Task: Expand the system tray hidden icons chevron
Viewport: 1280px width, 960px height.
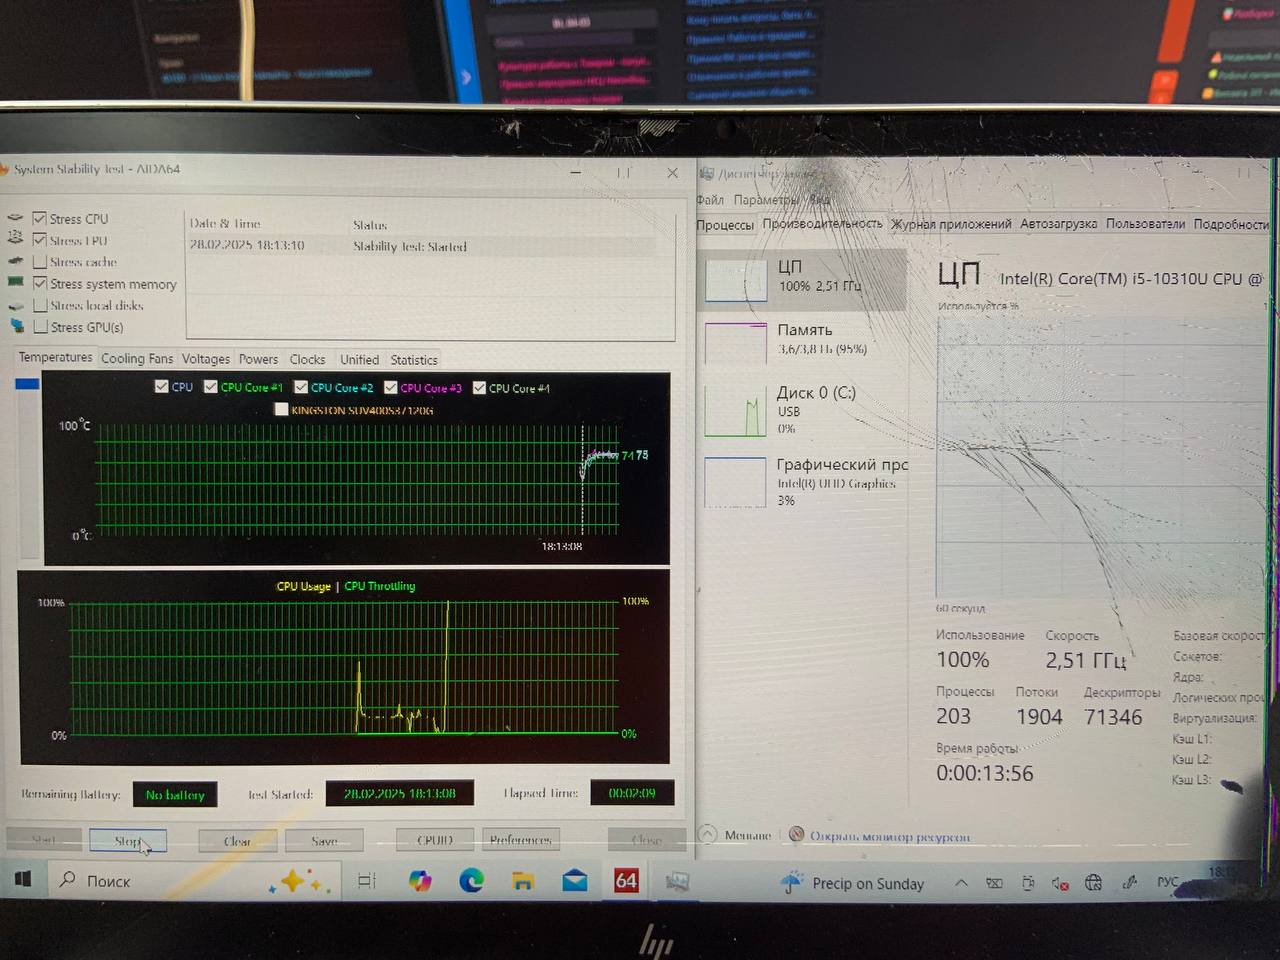Action: (x=960, y=883)
